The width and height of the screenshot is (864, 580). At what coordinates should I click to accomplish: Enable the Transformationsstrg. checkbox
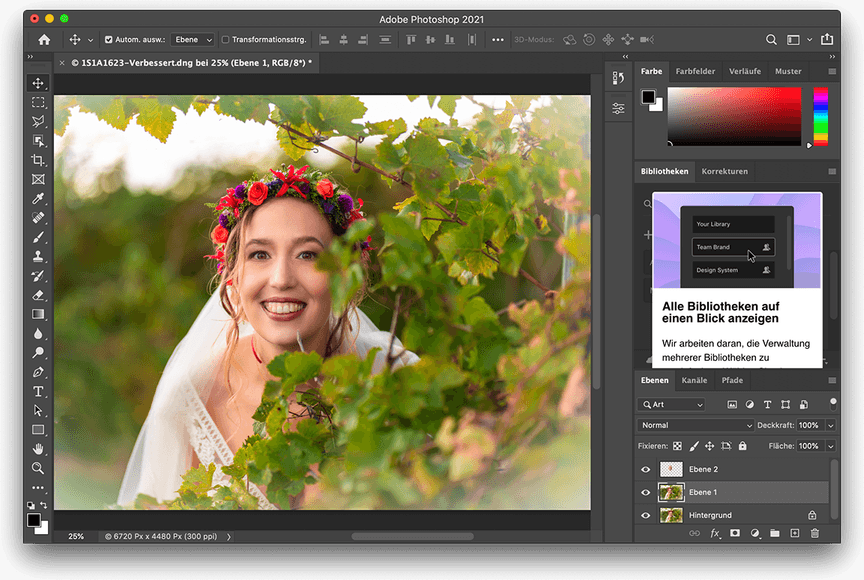pyautogui.click(x=225, y=40)
